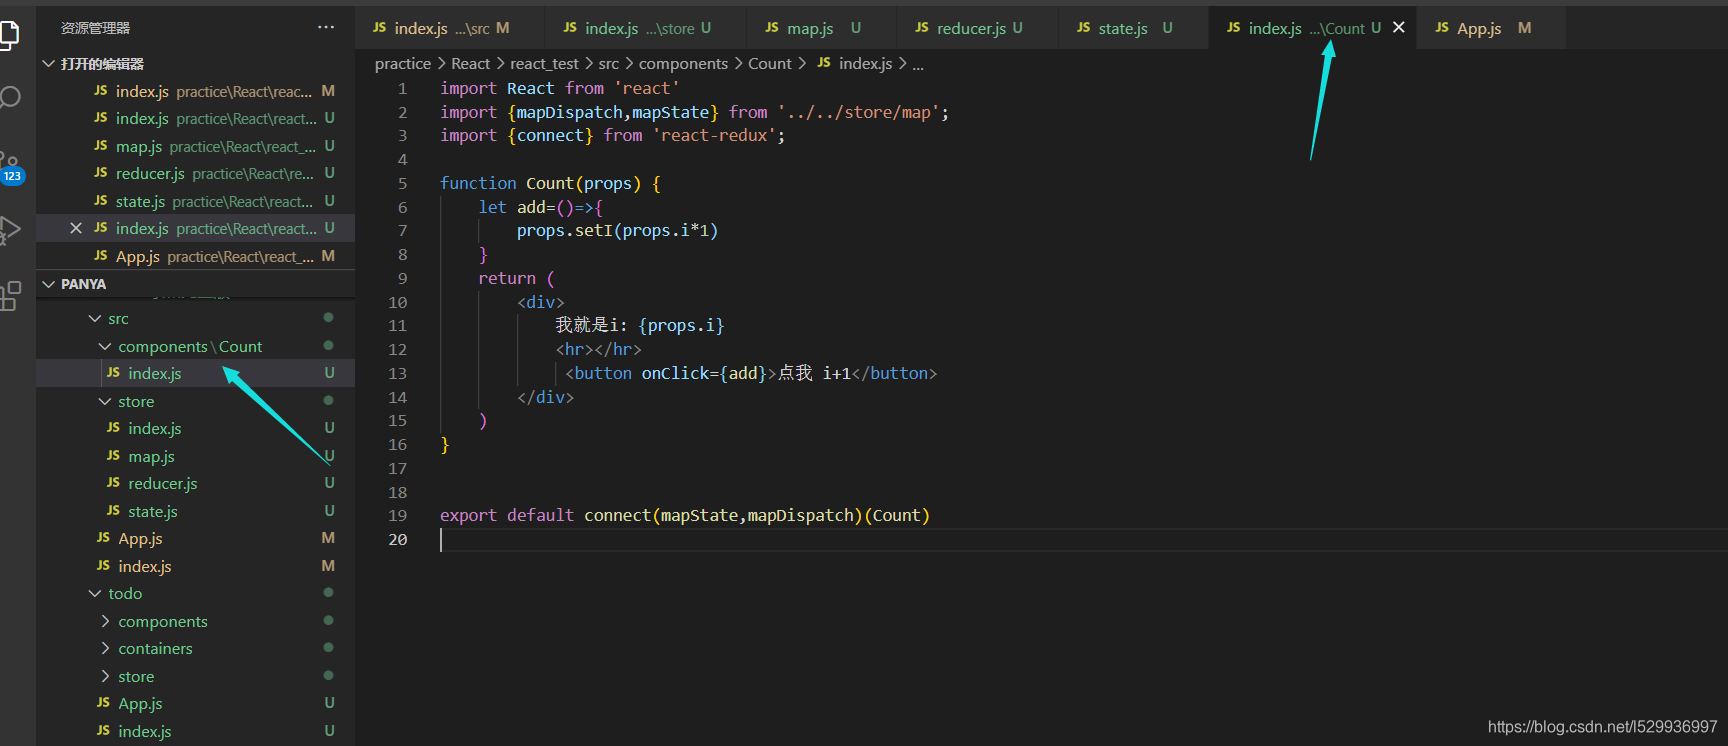
Task: Click 'connect(mapState,mapDispatch)(Count)' export line
Action: (x=757, y=515)
